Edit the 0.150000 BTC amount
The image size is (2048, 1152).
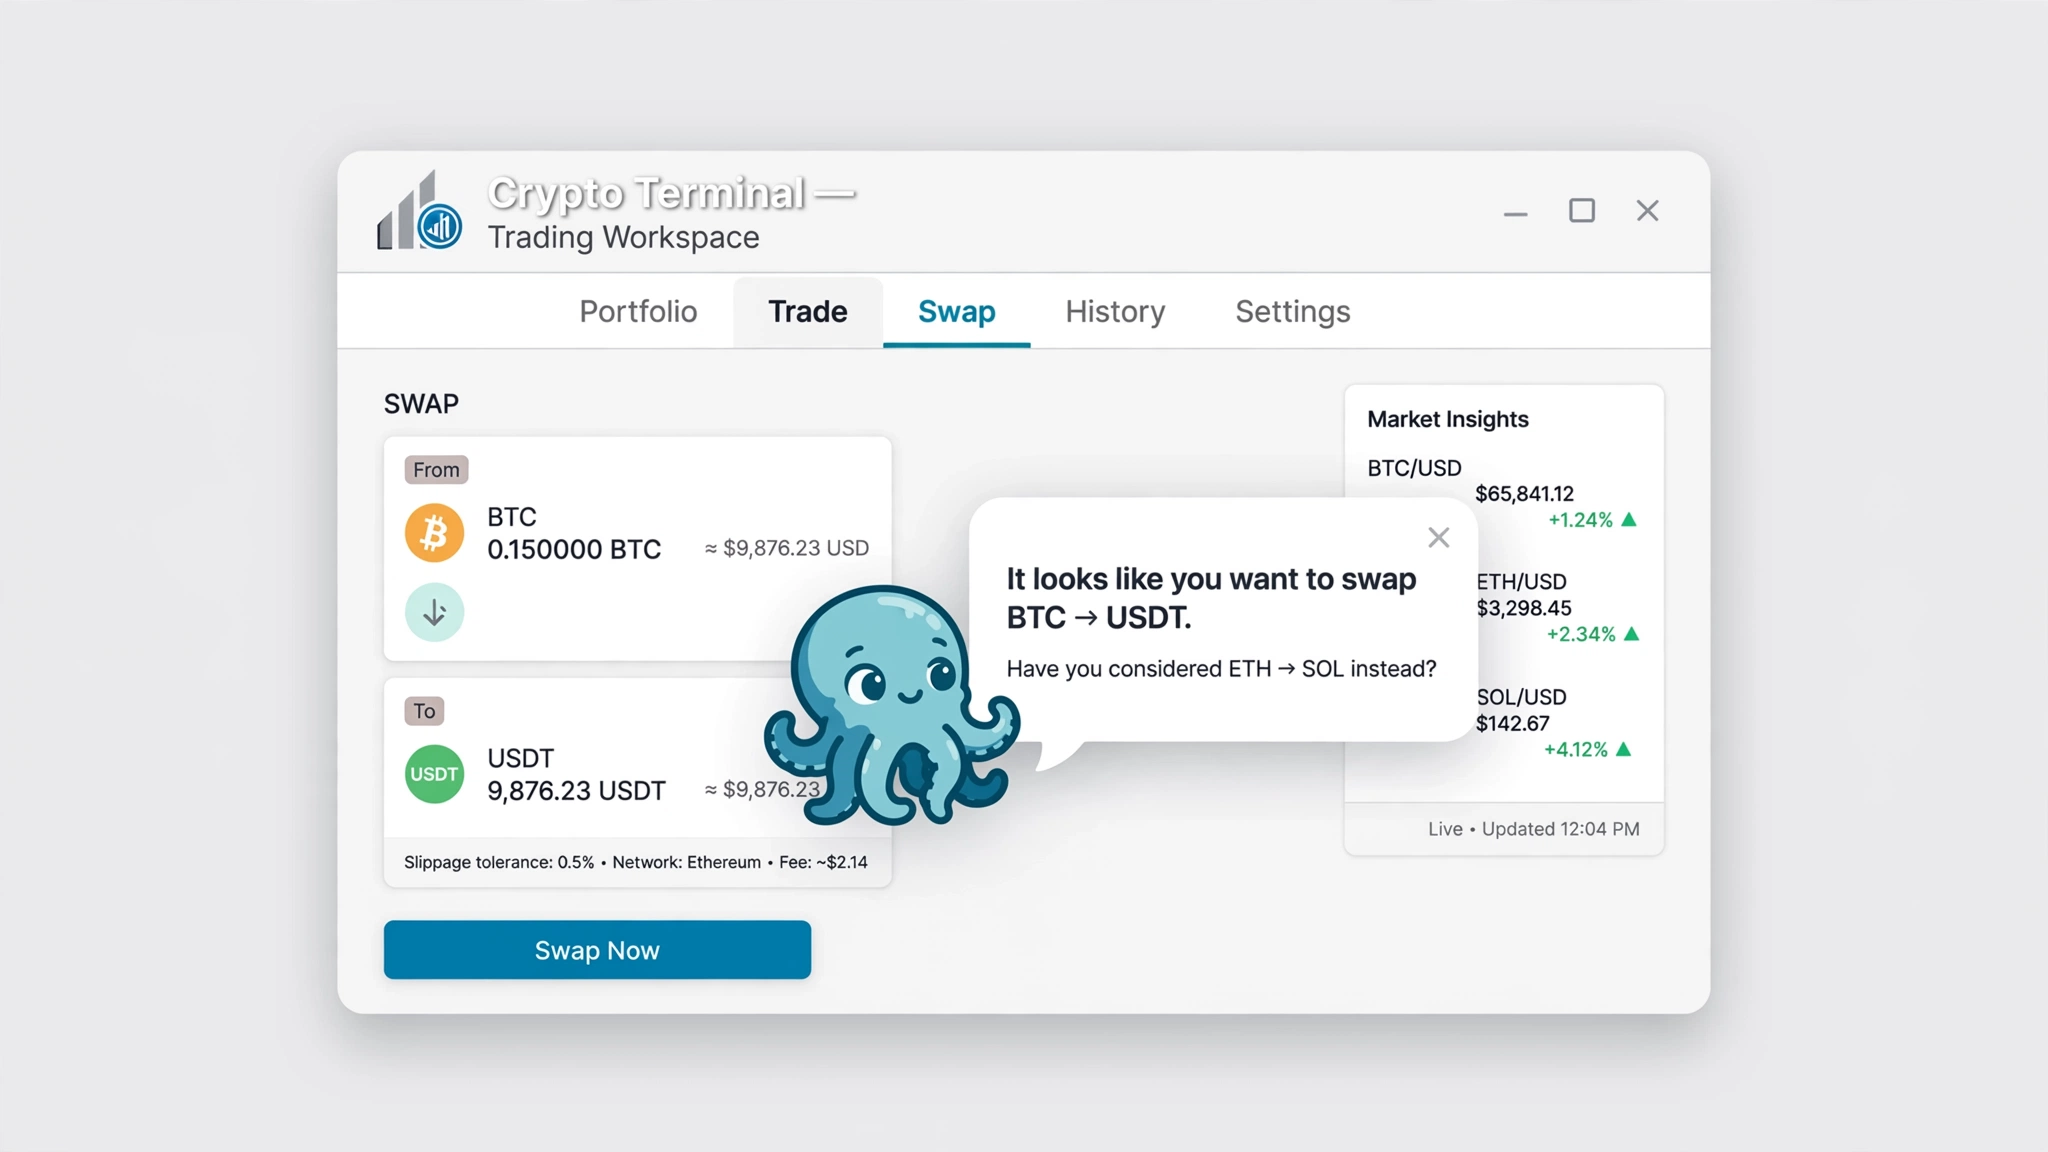click(574, 550)
